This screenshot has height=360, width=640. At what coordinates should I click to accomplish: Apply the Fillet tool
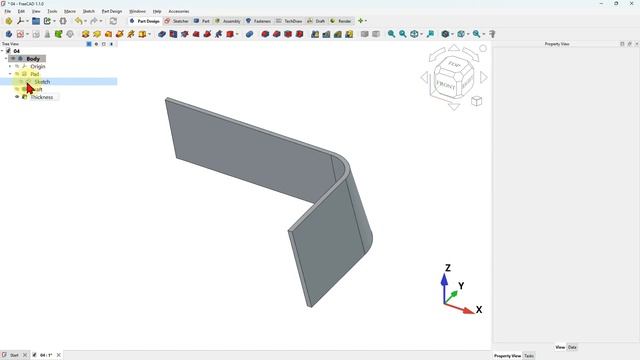tap(265, 34)
